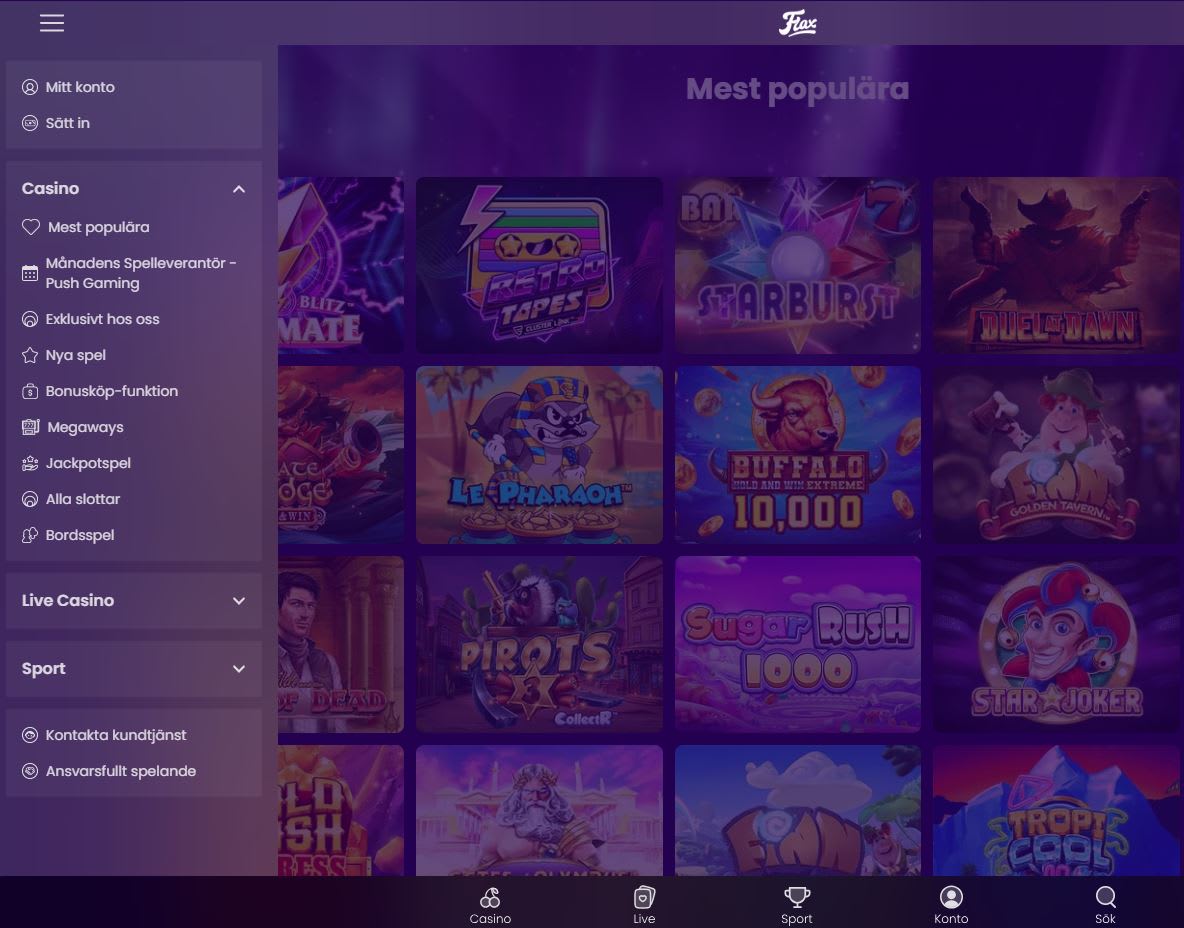This screenshot has width=1184, height=928.
Task: Click the star icon beside Nya spel
Action: point(29,355)
